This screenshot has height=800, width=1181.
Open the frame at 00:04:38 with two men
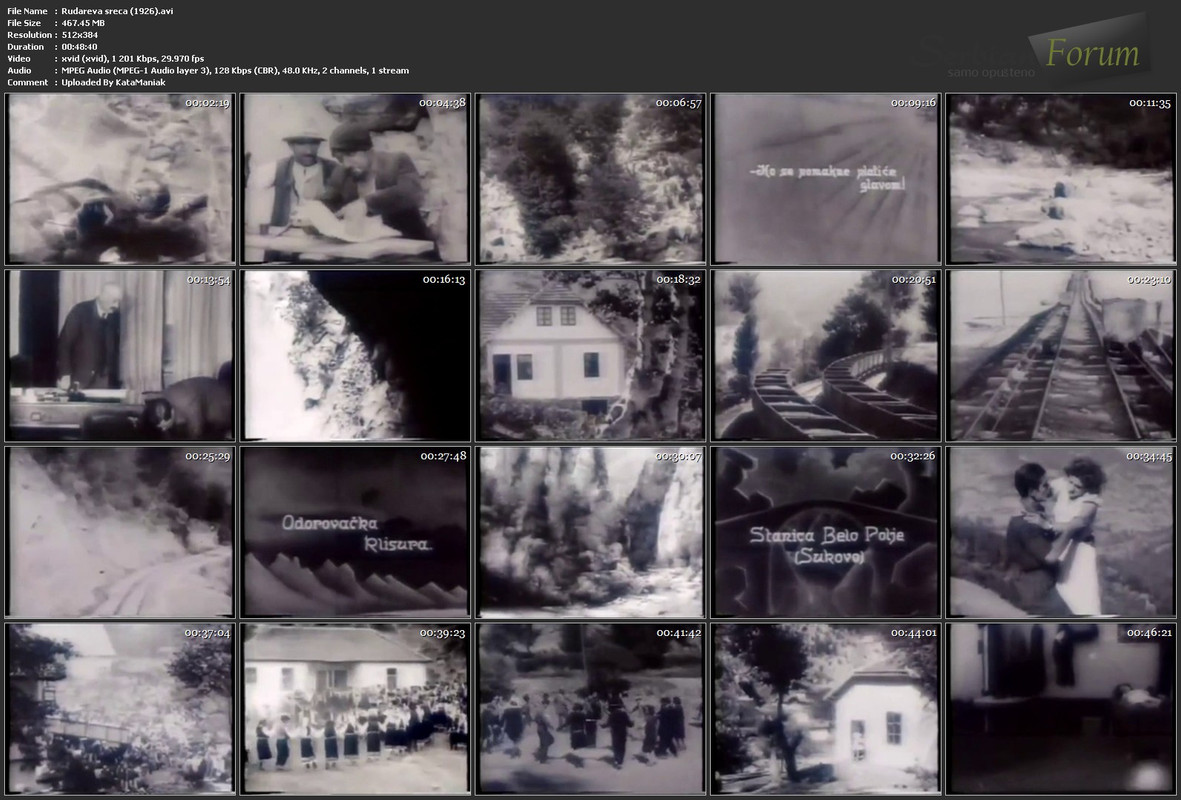(x=356, y=179)
